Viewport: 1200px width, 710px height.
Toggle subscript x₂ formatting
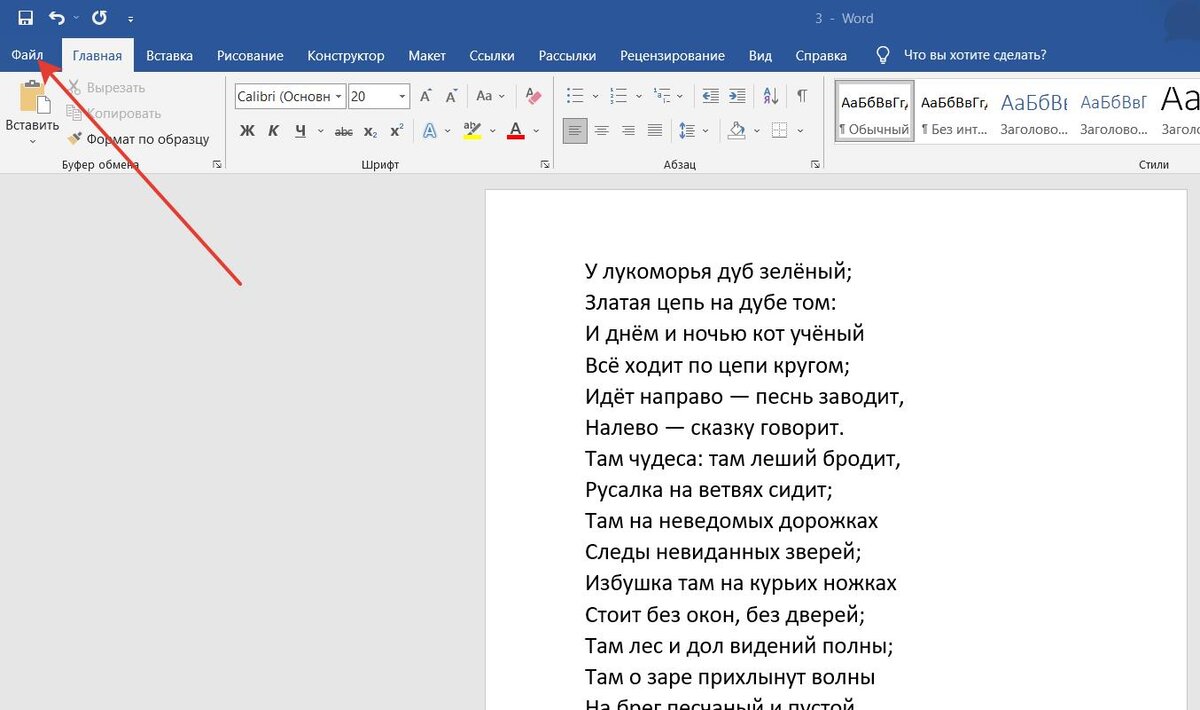point(370,131)
